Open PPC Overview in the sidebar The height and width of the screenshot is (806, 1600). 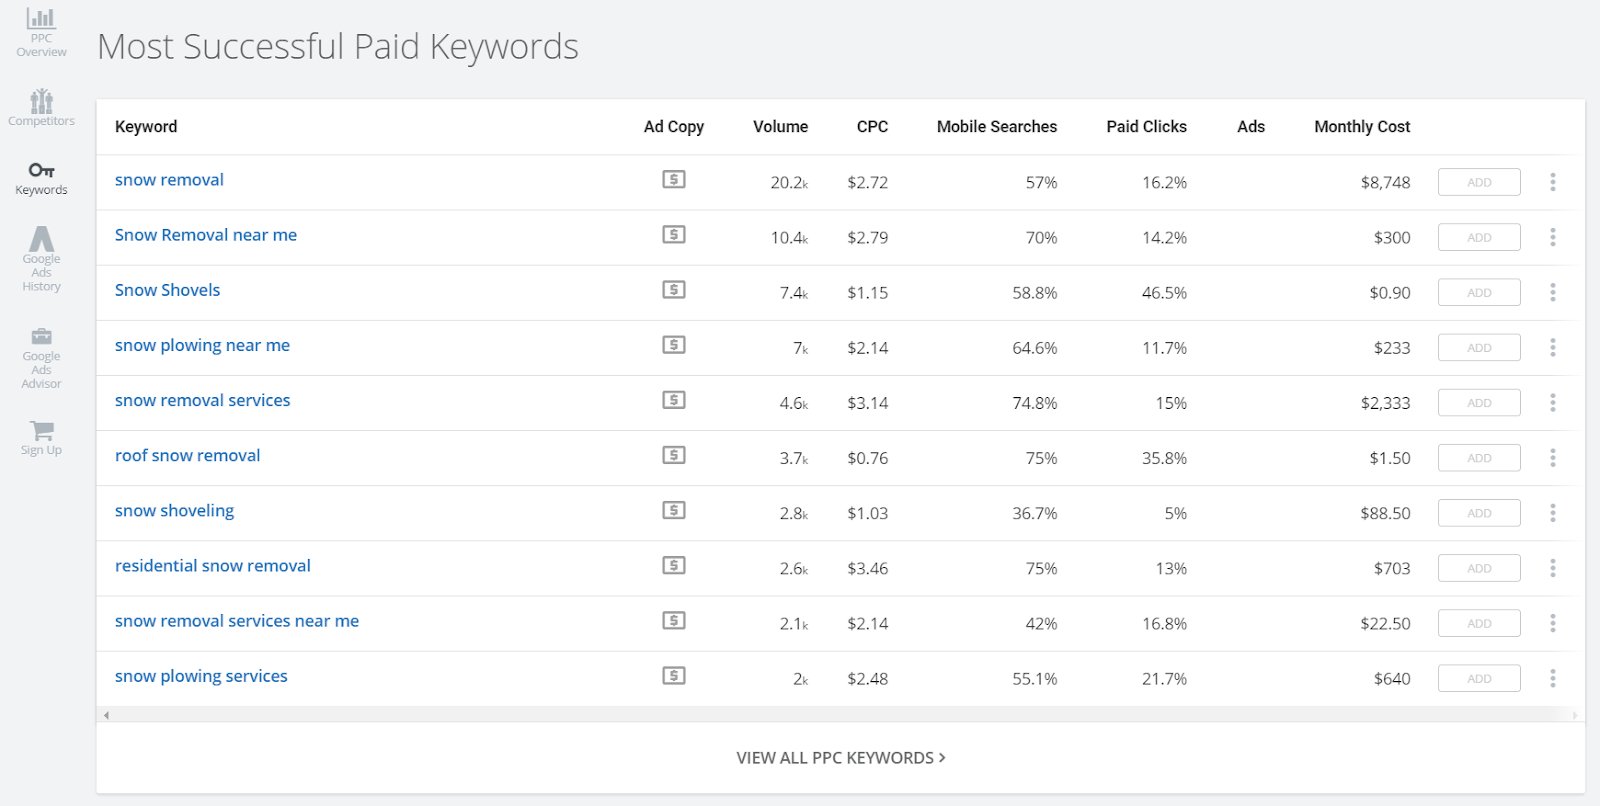click(41, 32)
